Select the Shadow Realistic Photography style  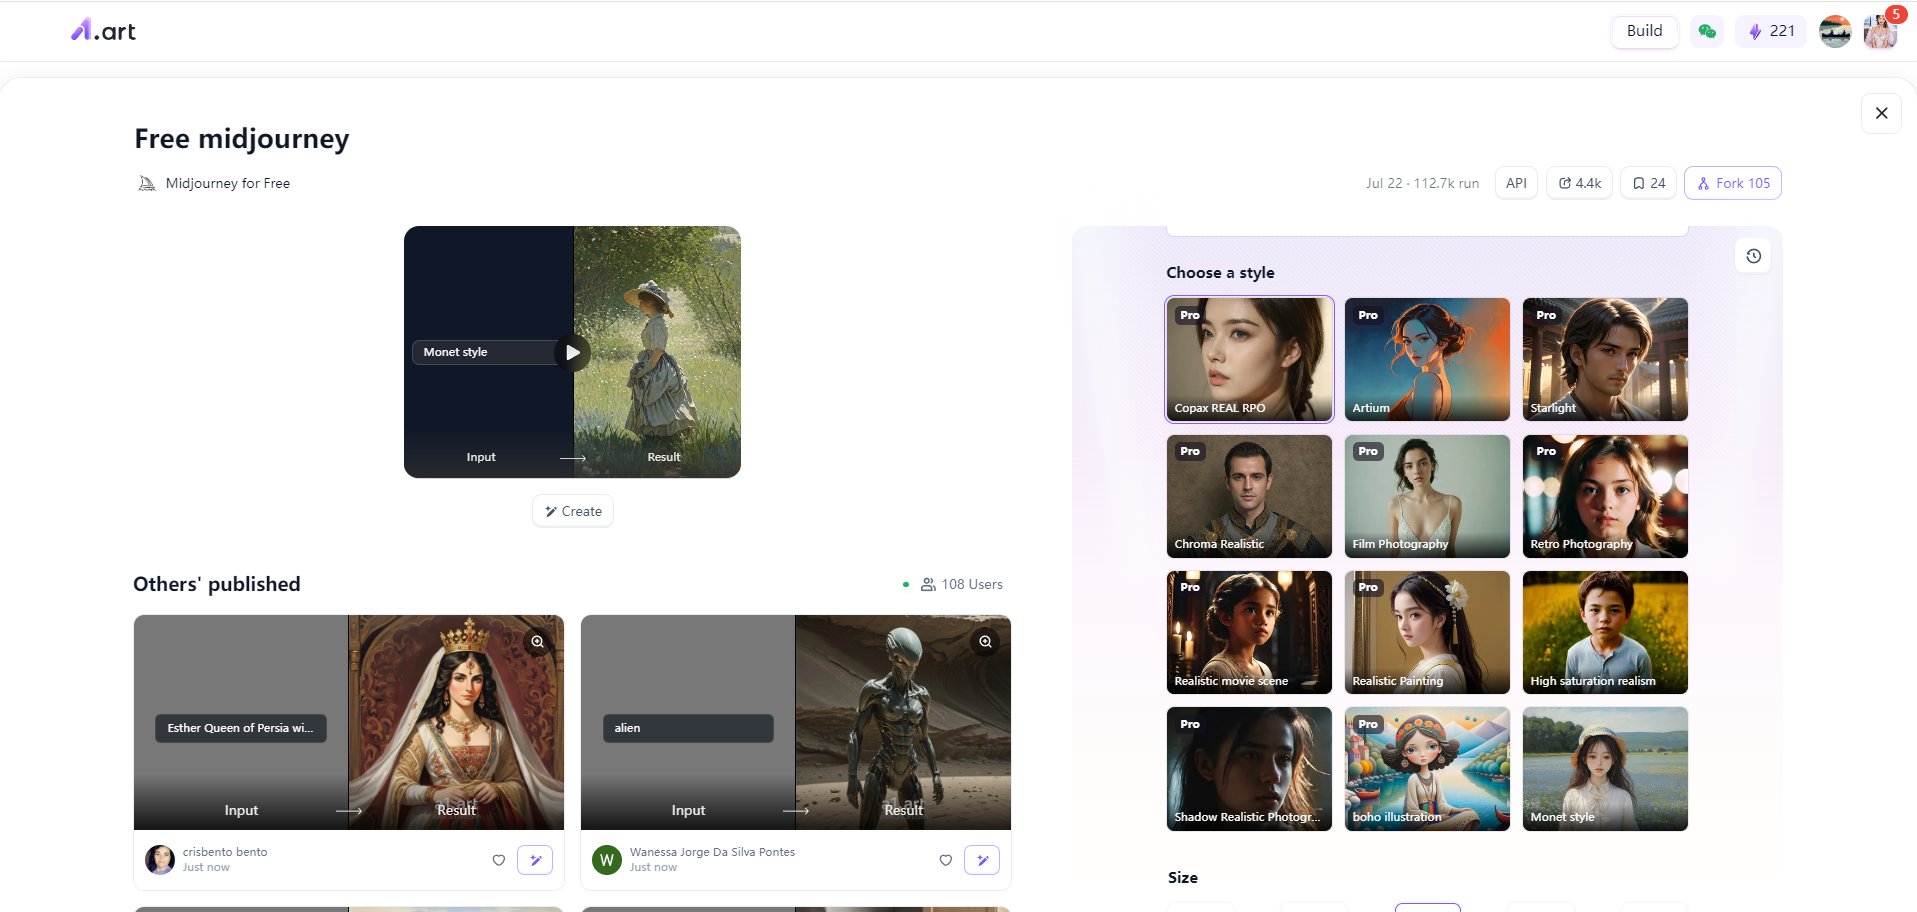click(x=1249, y=769)
